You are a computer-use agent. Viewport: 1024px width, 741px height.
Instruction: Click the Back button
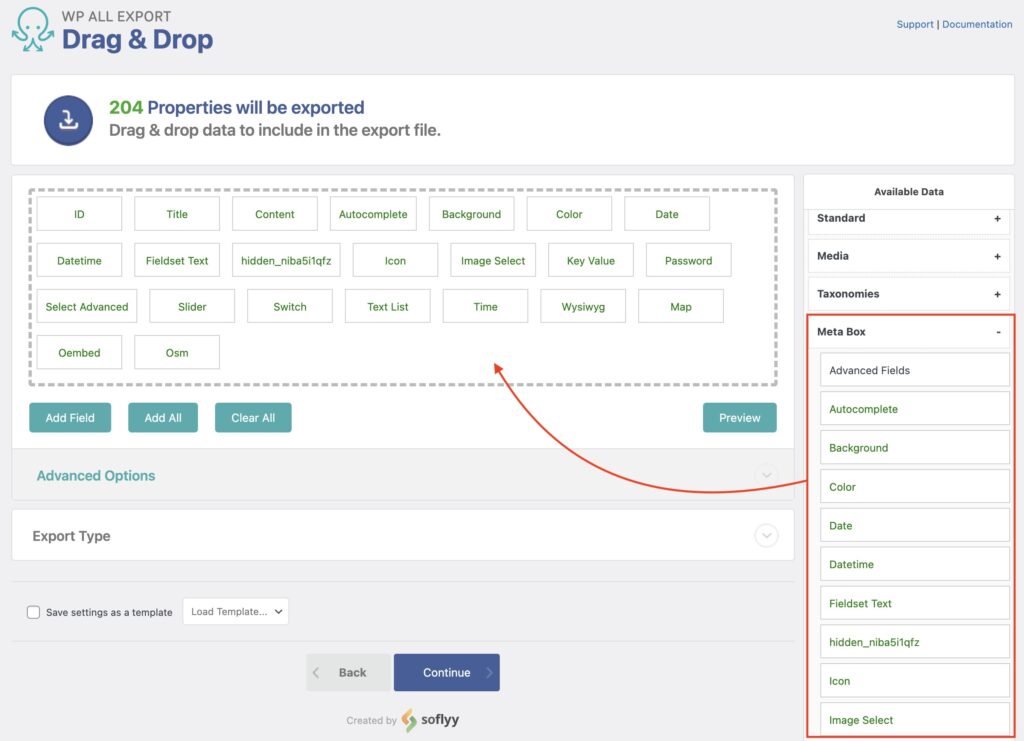[x=348, y=672]
